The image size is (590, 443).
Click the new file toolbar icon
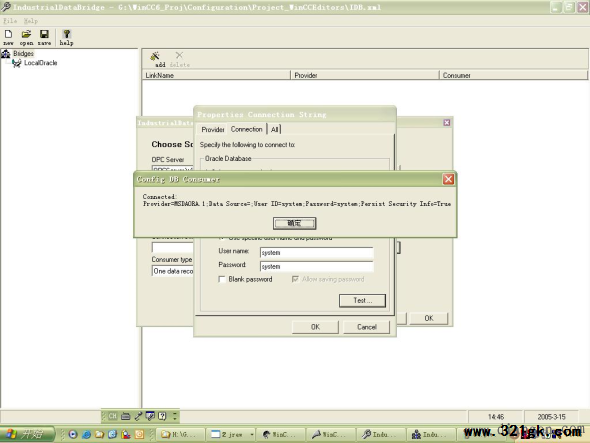(8, 38)
